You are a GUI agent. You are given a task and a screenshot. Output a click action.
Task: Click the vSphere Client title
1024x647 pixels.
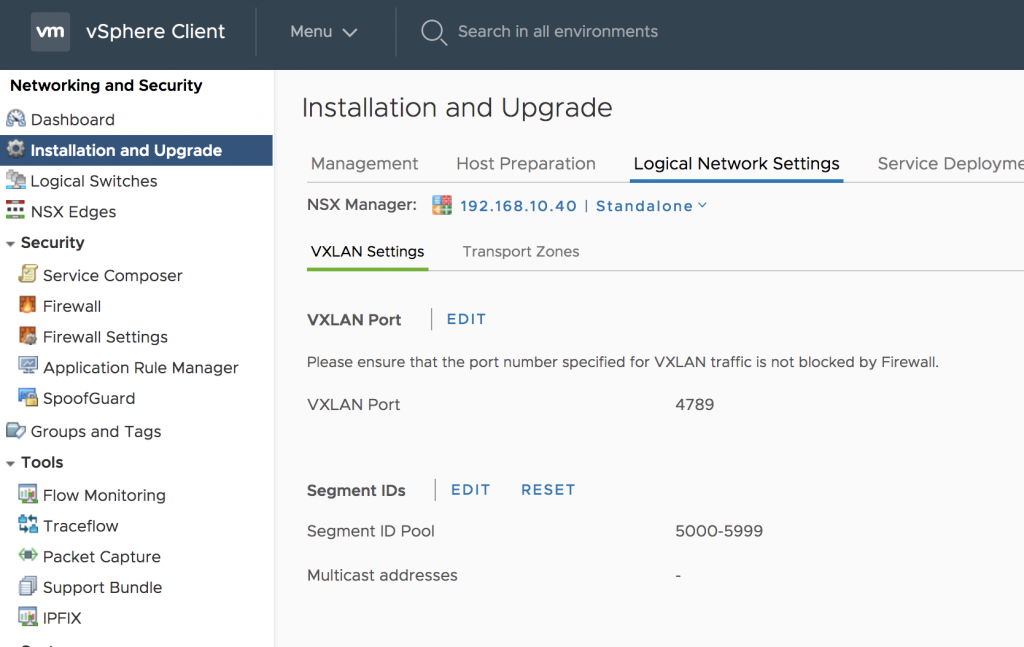coord(155,31)
